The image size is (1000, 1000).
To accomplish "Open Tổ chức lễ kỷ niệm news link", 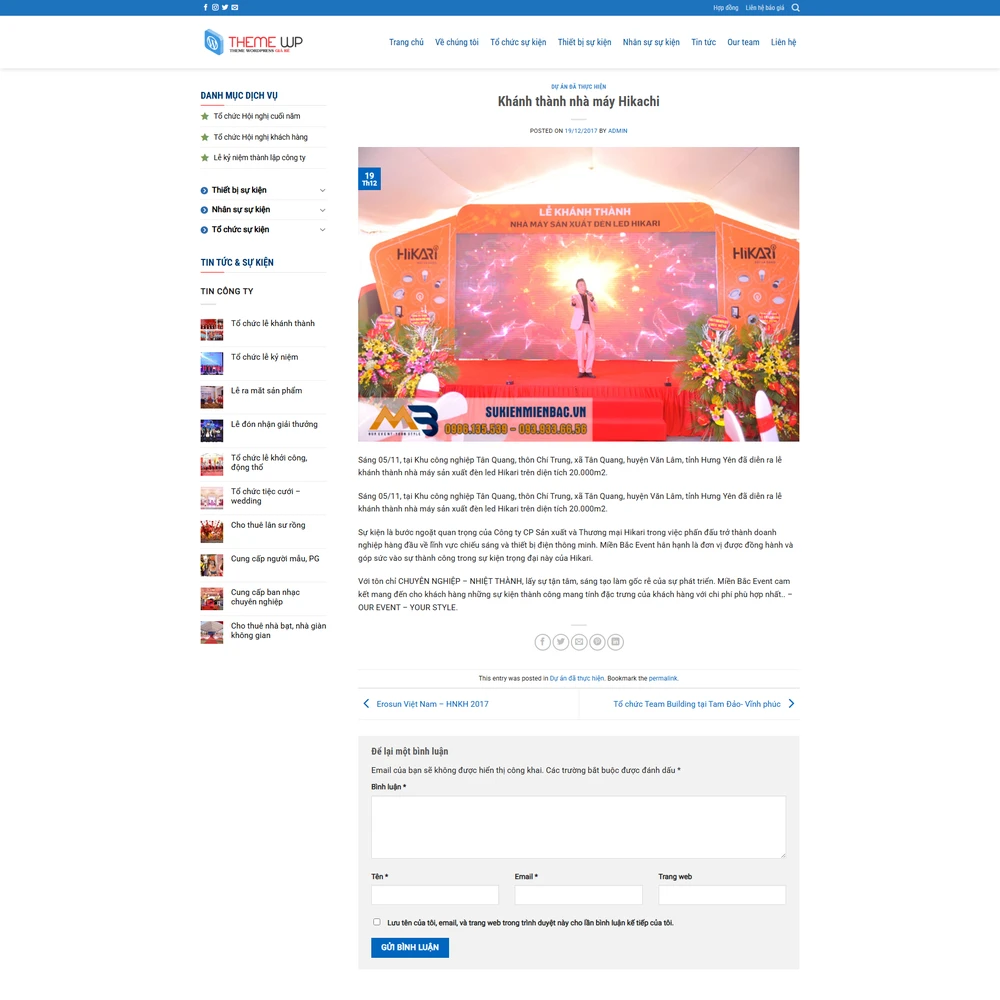I will point(264,357).
